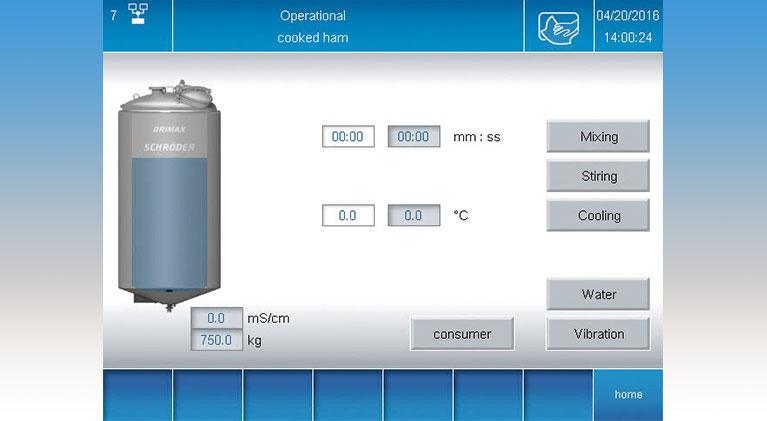Click the gray mm:ss elapsed time field
Screen dimensions: 767x421
pyautogui.click(x=413, y=137)
